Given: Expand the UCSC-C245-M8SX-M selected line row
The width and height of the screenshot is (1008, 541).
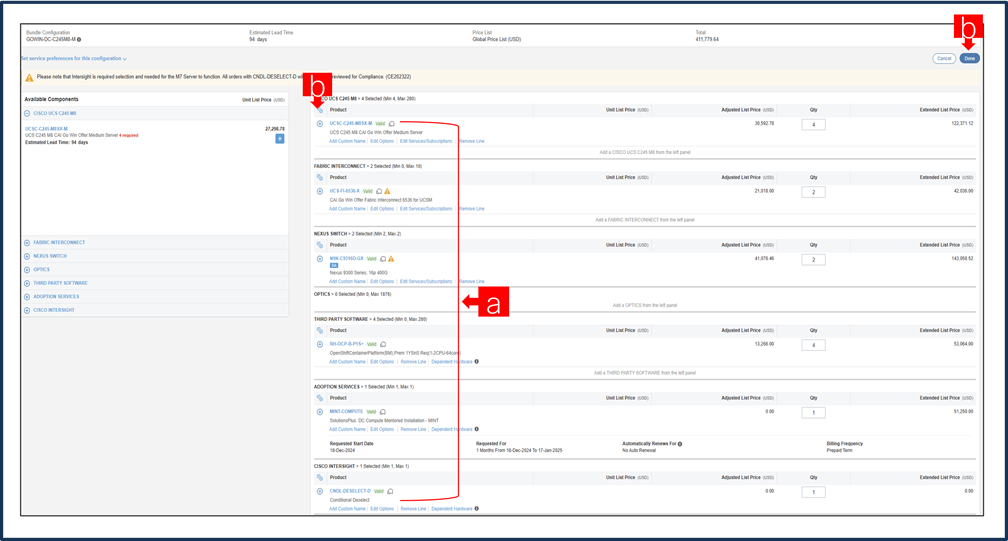Looking at the screenshot, I should point(320,123).
